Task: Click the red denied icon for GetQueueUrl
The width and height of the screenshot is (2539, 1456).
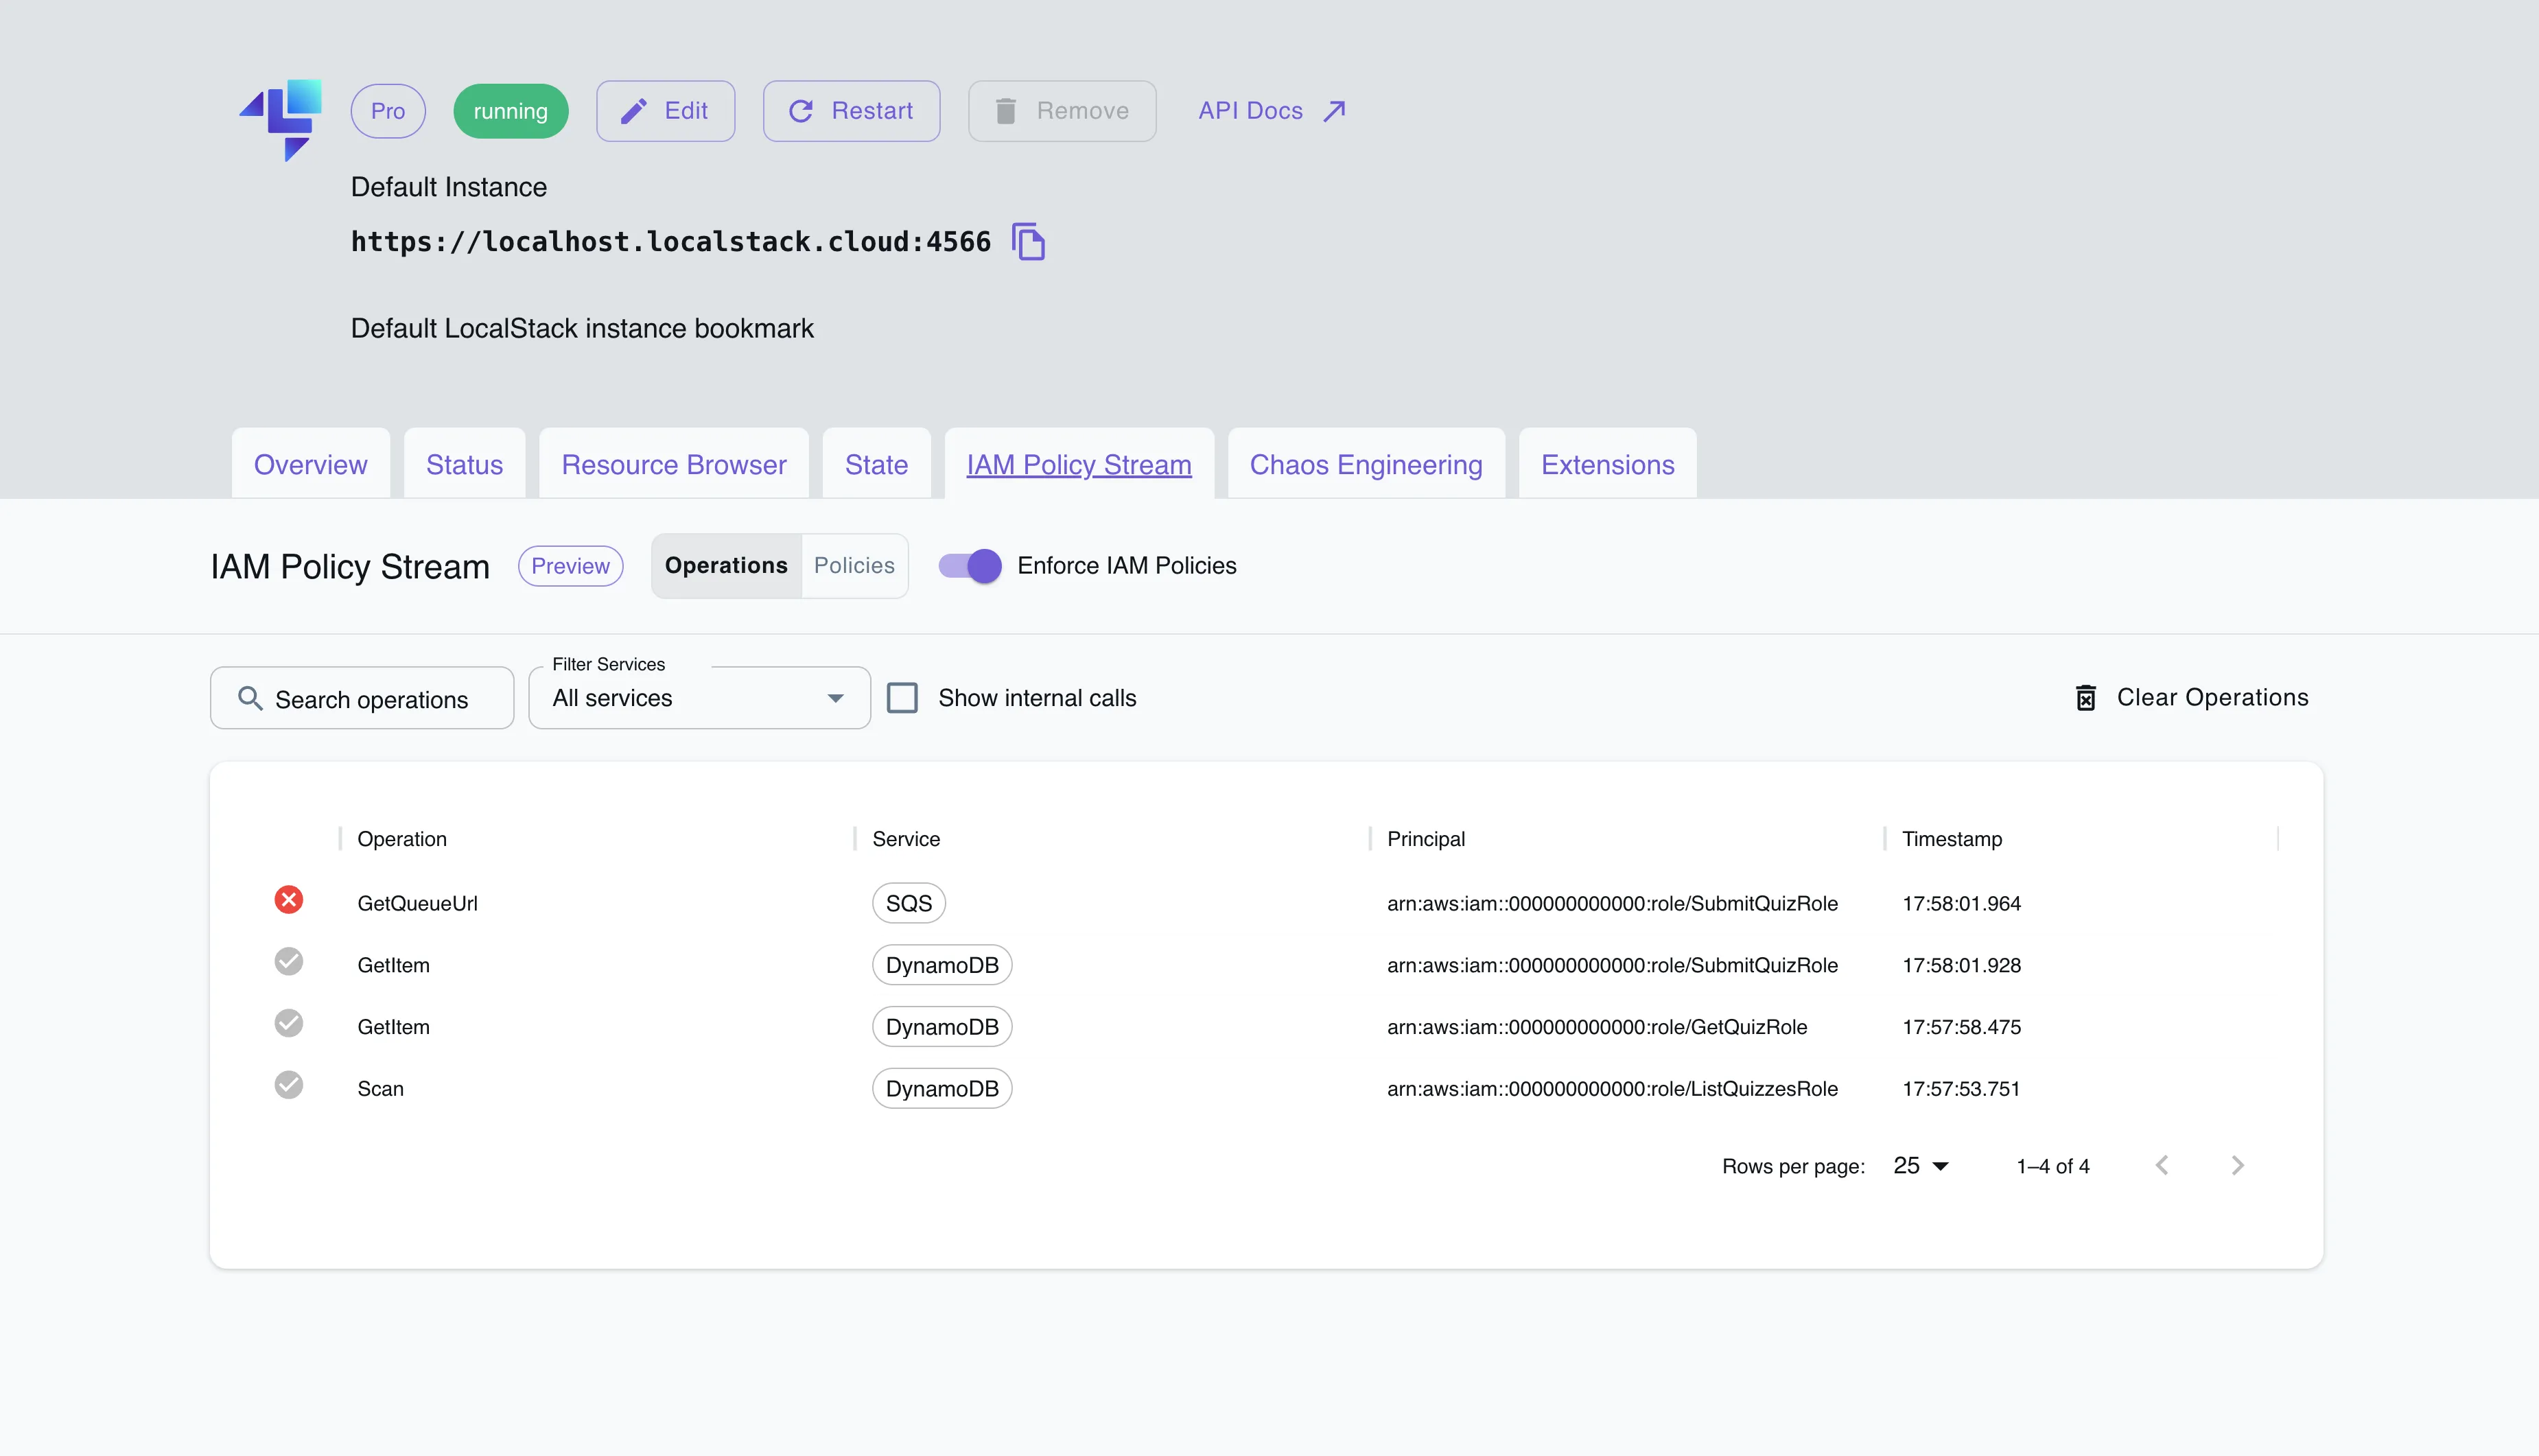Action: pos(289,900)
